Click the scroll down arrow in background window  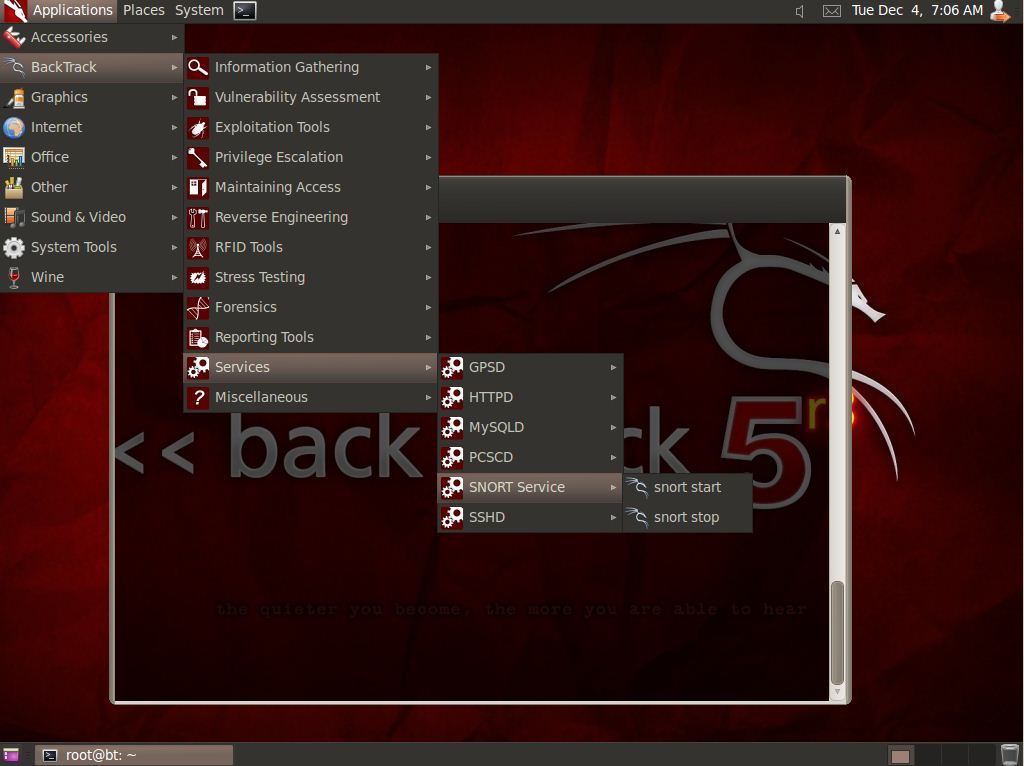point(837,692)
